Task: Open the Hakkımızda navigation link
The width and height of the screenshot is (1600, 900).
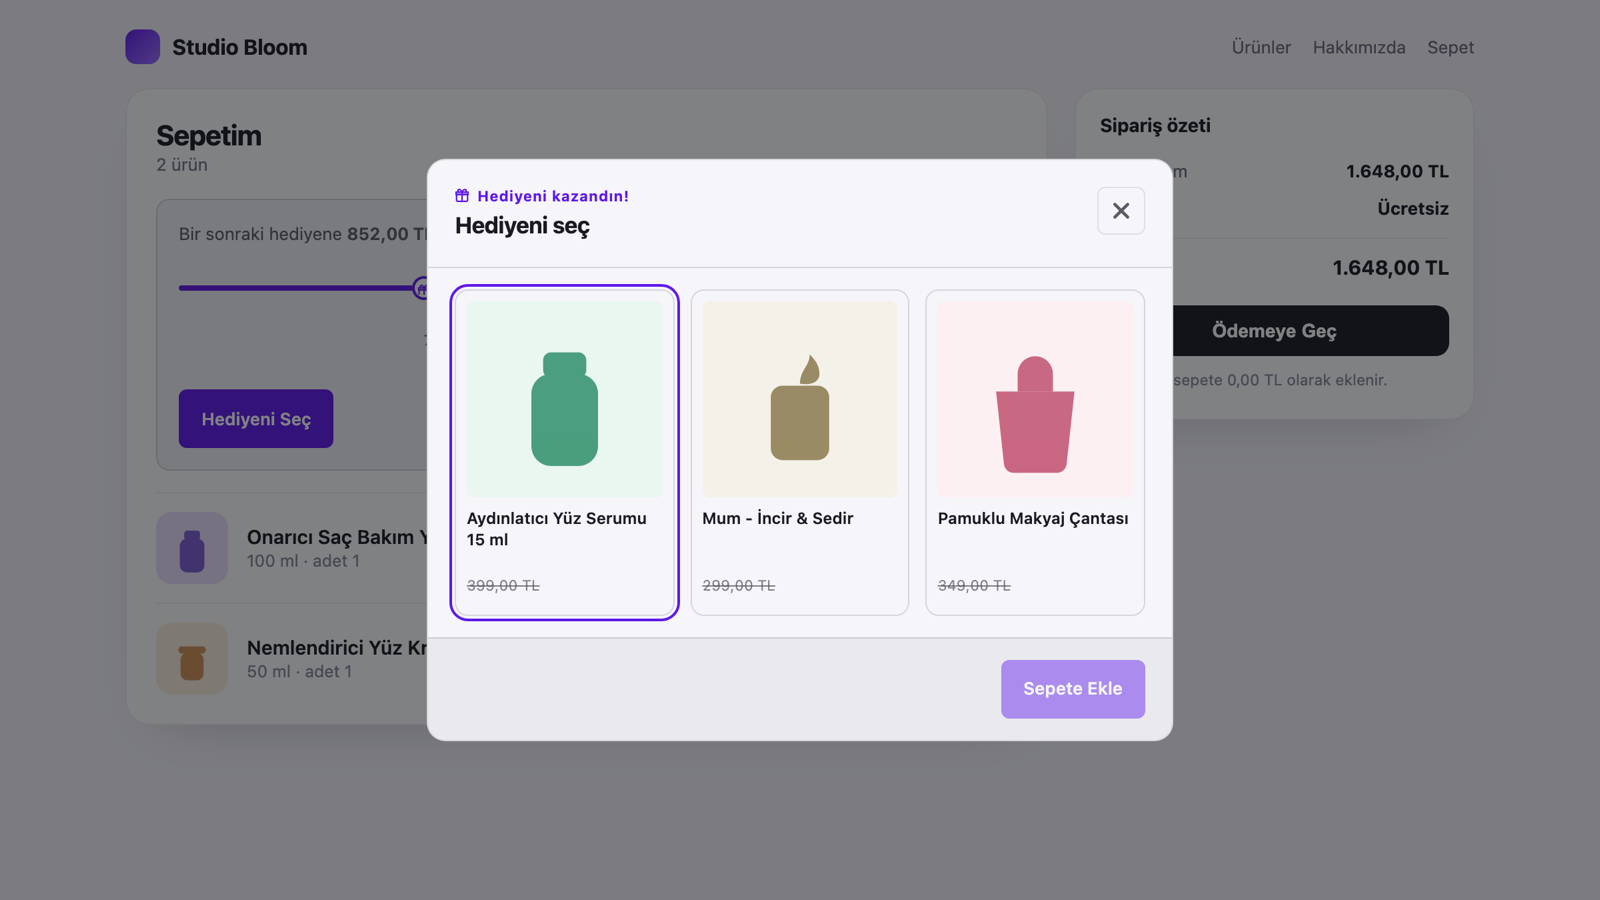Action: coord(1359,47)
